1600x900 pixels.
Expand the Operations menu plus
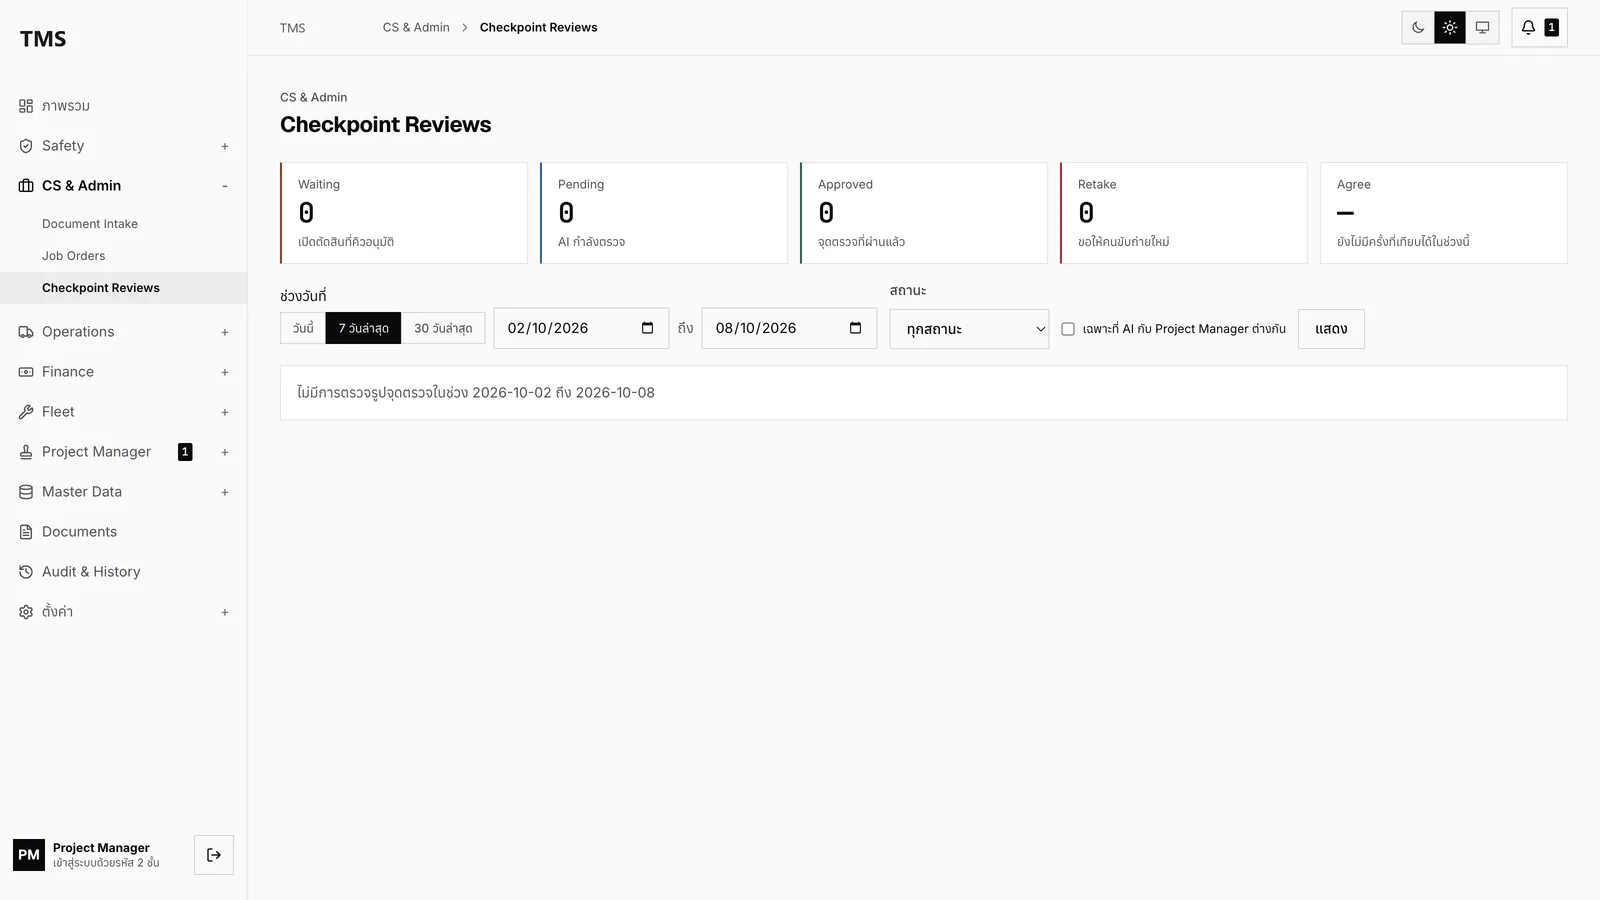[225, 332]
